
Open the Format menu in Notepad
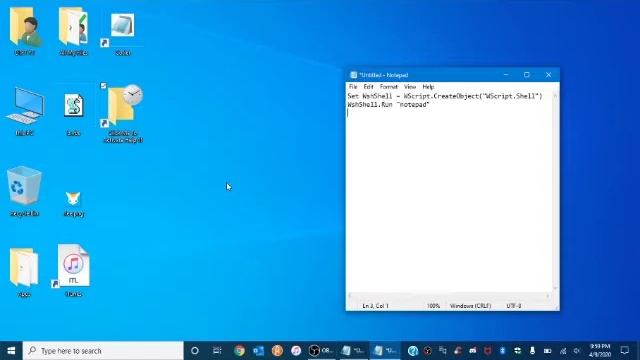click(388, 87)
